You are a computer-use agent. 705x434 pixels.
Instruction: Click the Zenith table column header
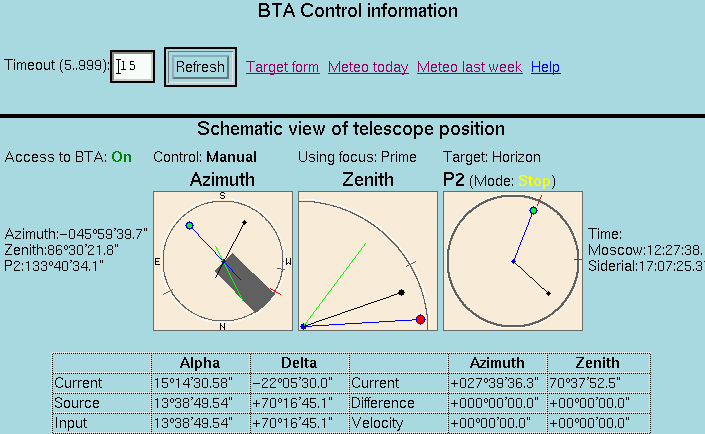coord(598,363)
